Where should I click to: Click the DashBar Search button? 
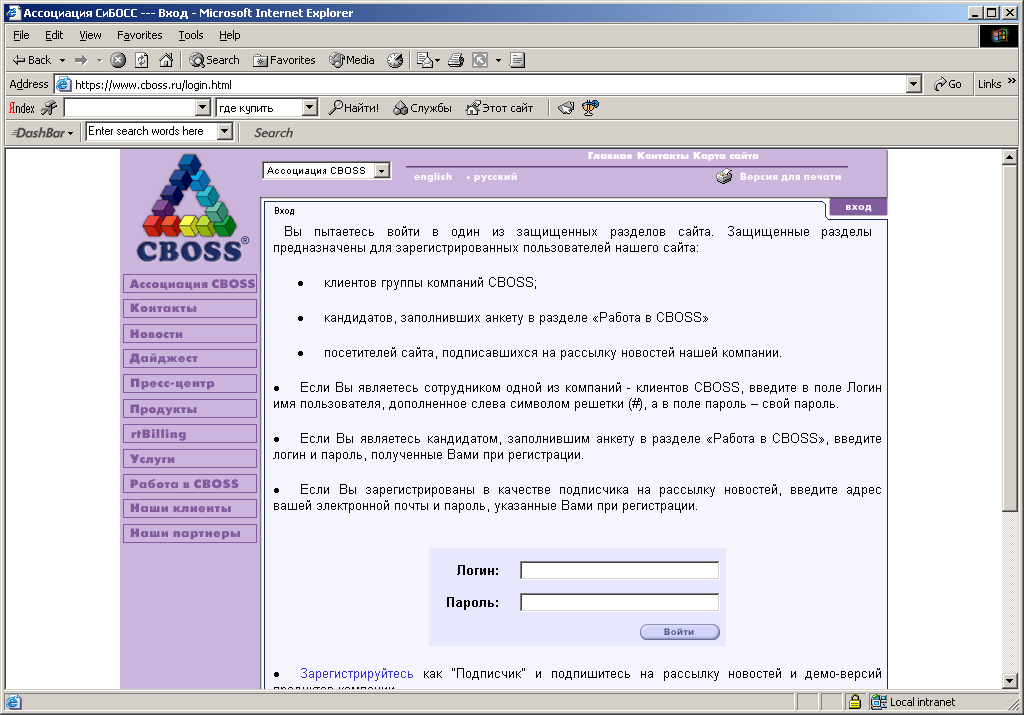point(274,133)
